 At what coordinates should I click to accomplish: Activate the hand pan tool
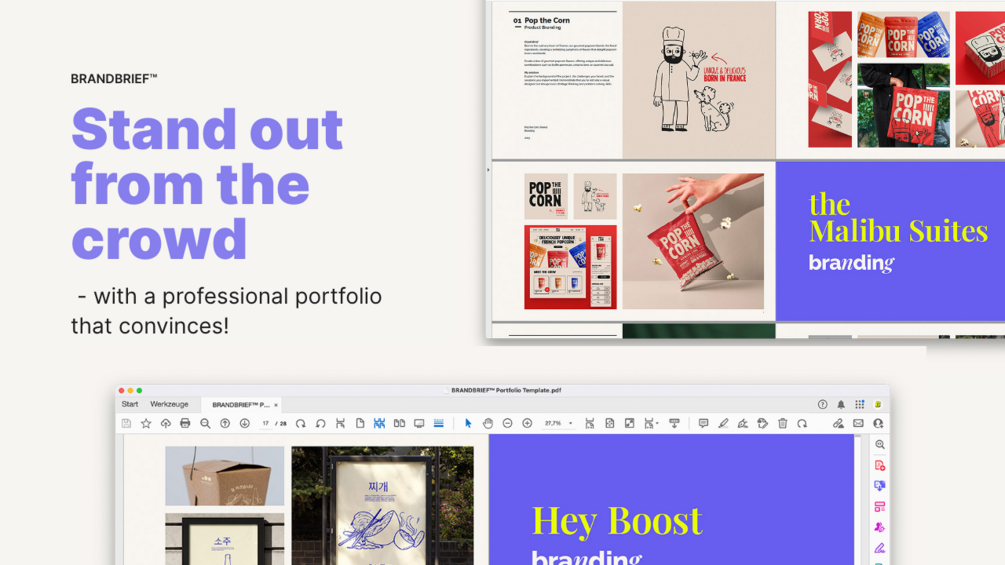coord(488,423)
